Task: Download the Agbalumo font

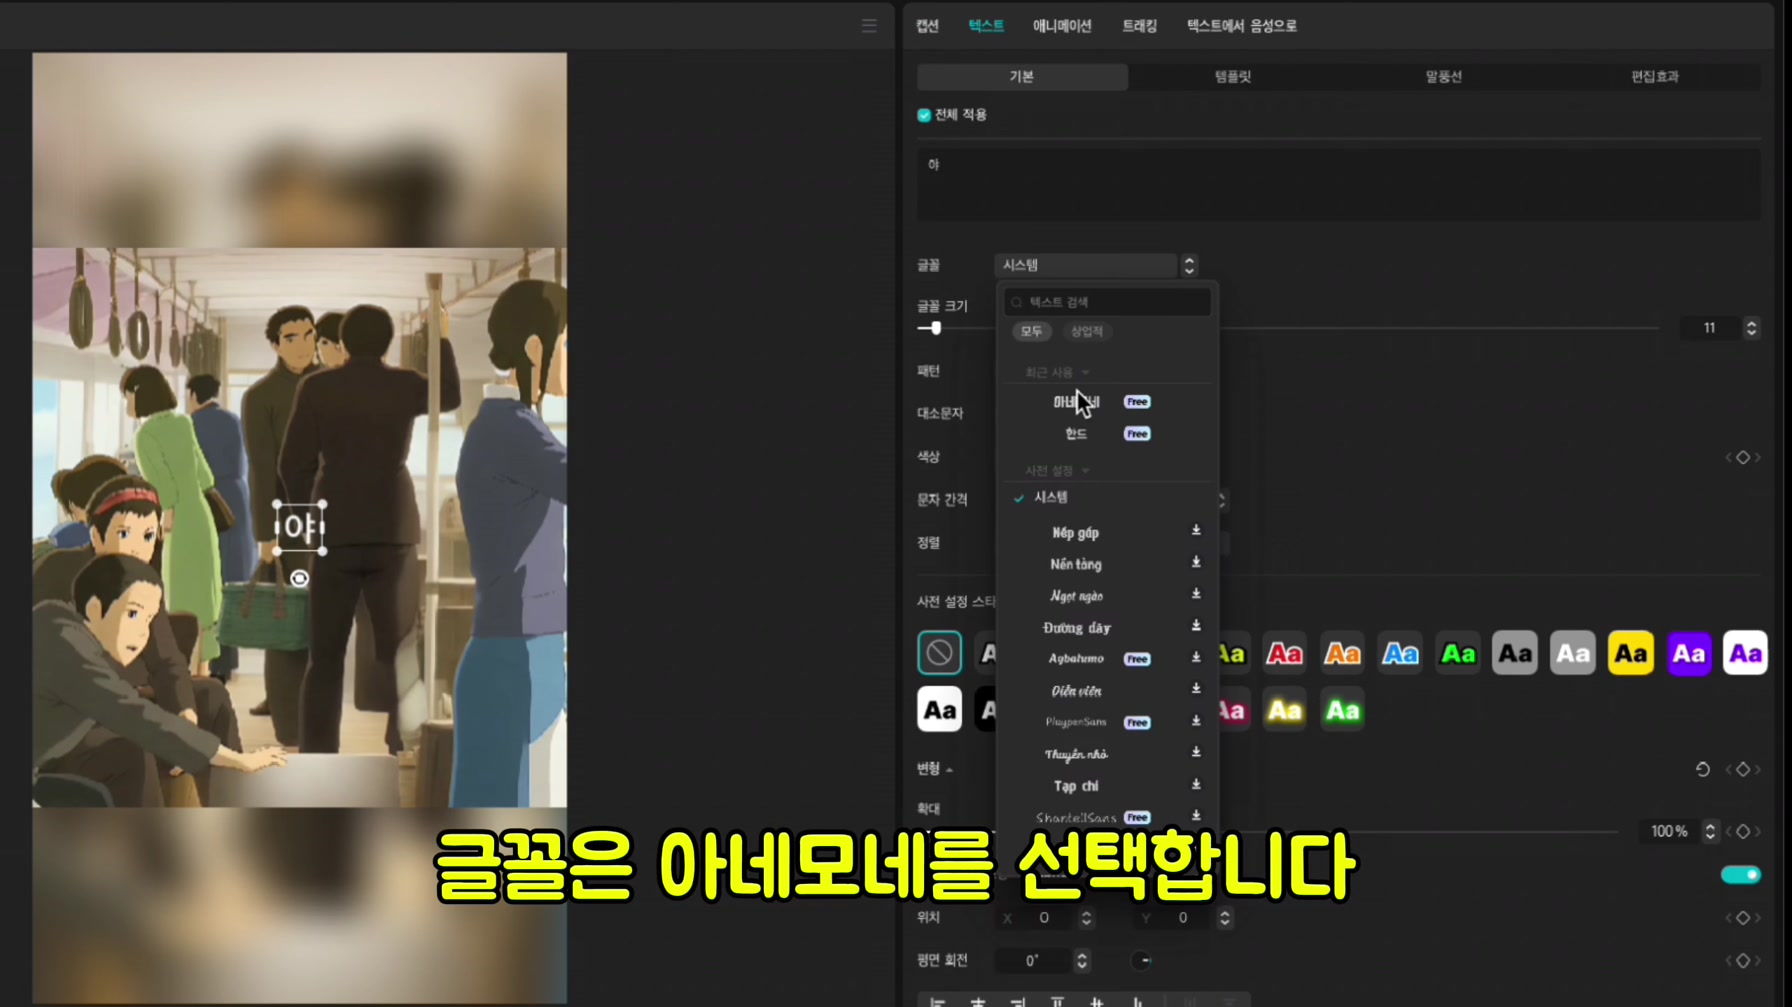Action: 1196,658
